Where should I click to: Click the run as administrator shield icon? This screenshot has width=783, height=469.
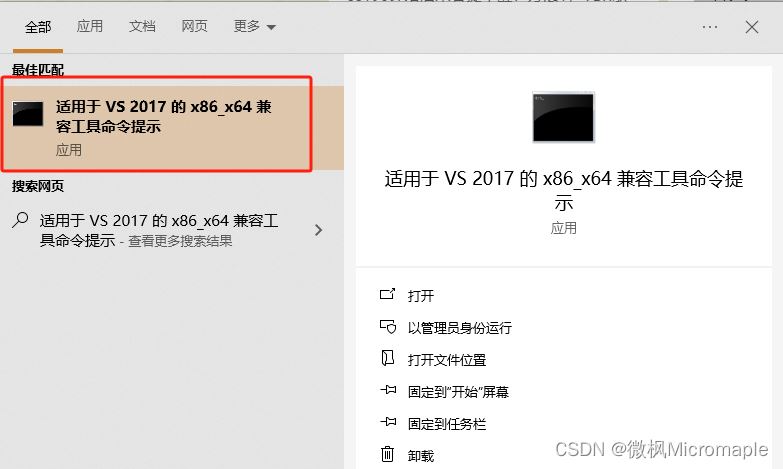pyautogui.click(x=388, y=327)
